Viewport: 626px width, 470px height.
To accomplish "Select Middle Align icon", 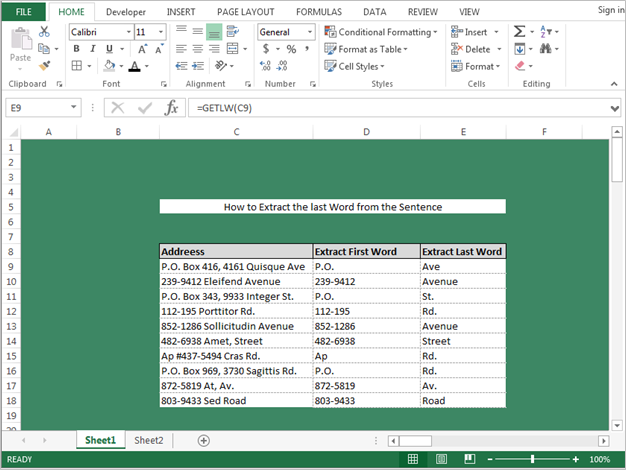I will (198, 31).
